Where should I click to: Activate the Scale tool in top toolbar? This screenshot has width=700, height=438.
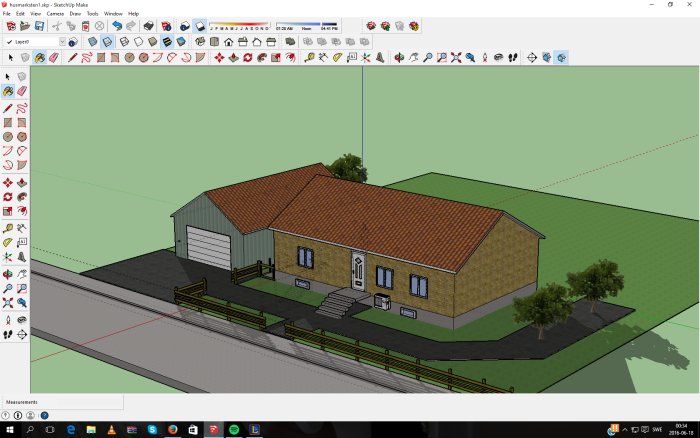(x=276, y=58)
